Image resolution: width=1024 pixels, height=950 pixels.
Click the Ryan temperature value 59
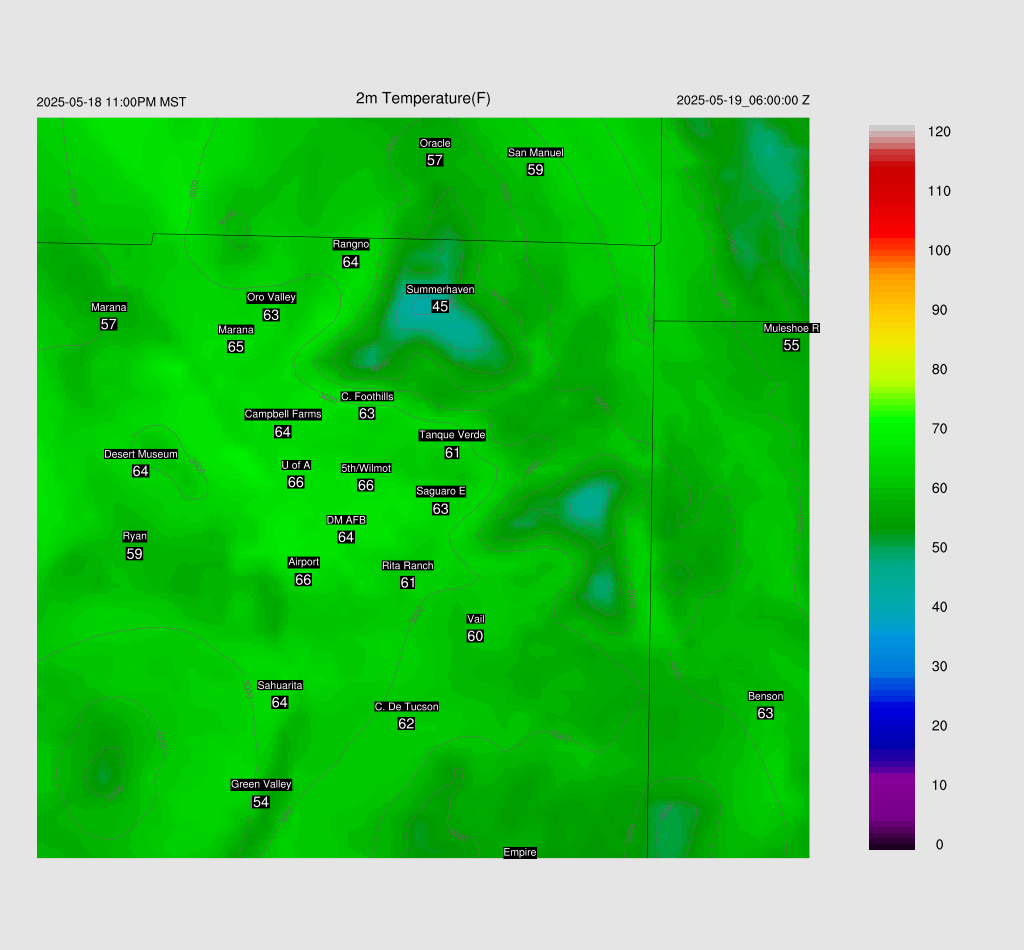click(x=135, y=554)
